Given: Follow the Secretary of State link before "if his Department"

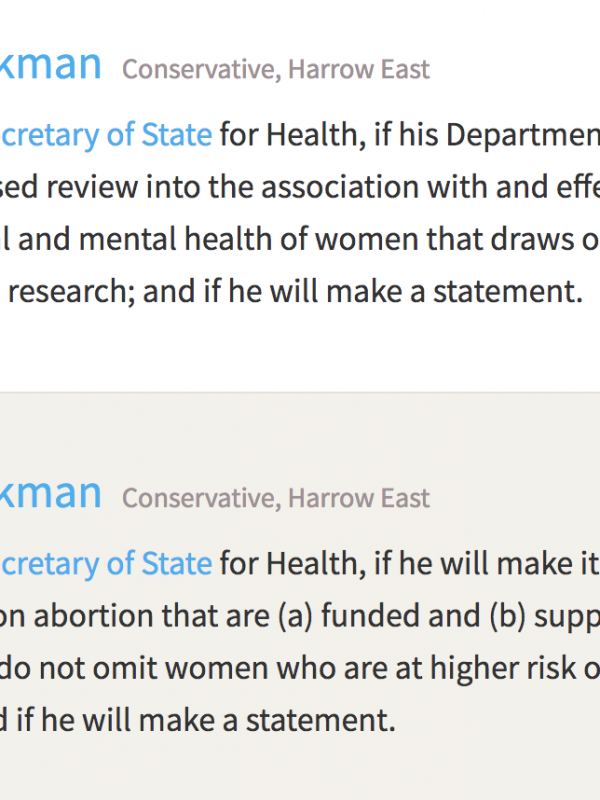Looking at the screenshot, I should coord(106,135).
